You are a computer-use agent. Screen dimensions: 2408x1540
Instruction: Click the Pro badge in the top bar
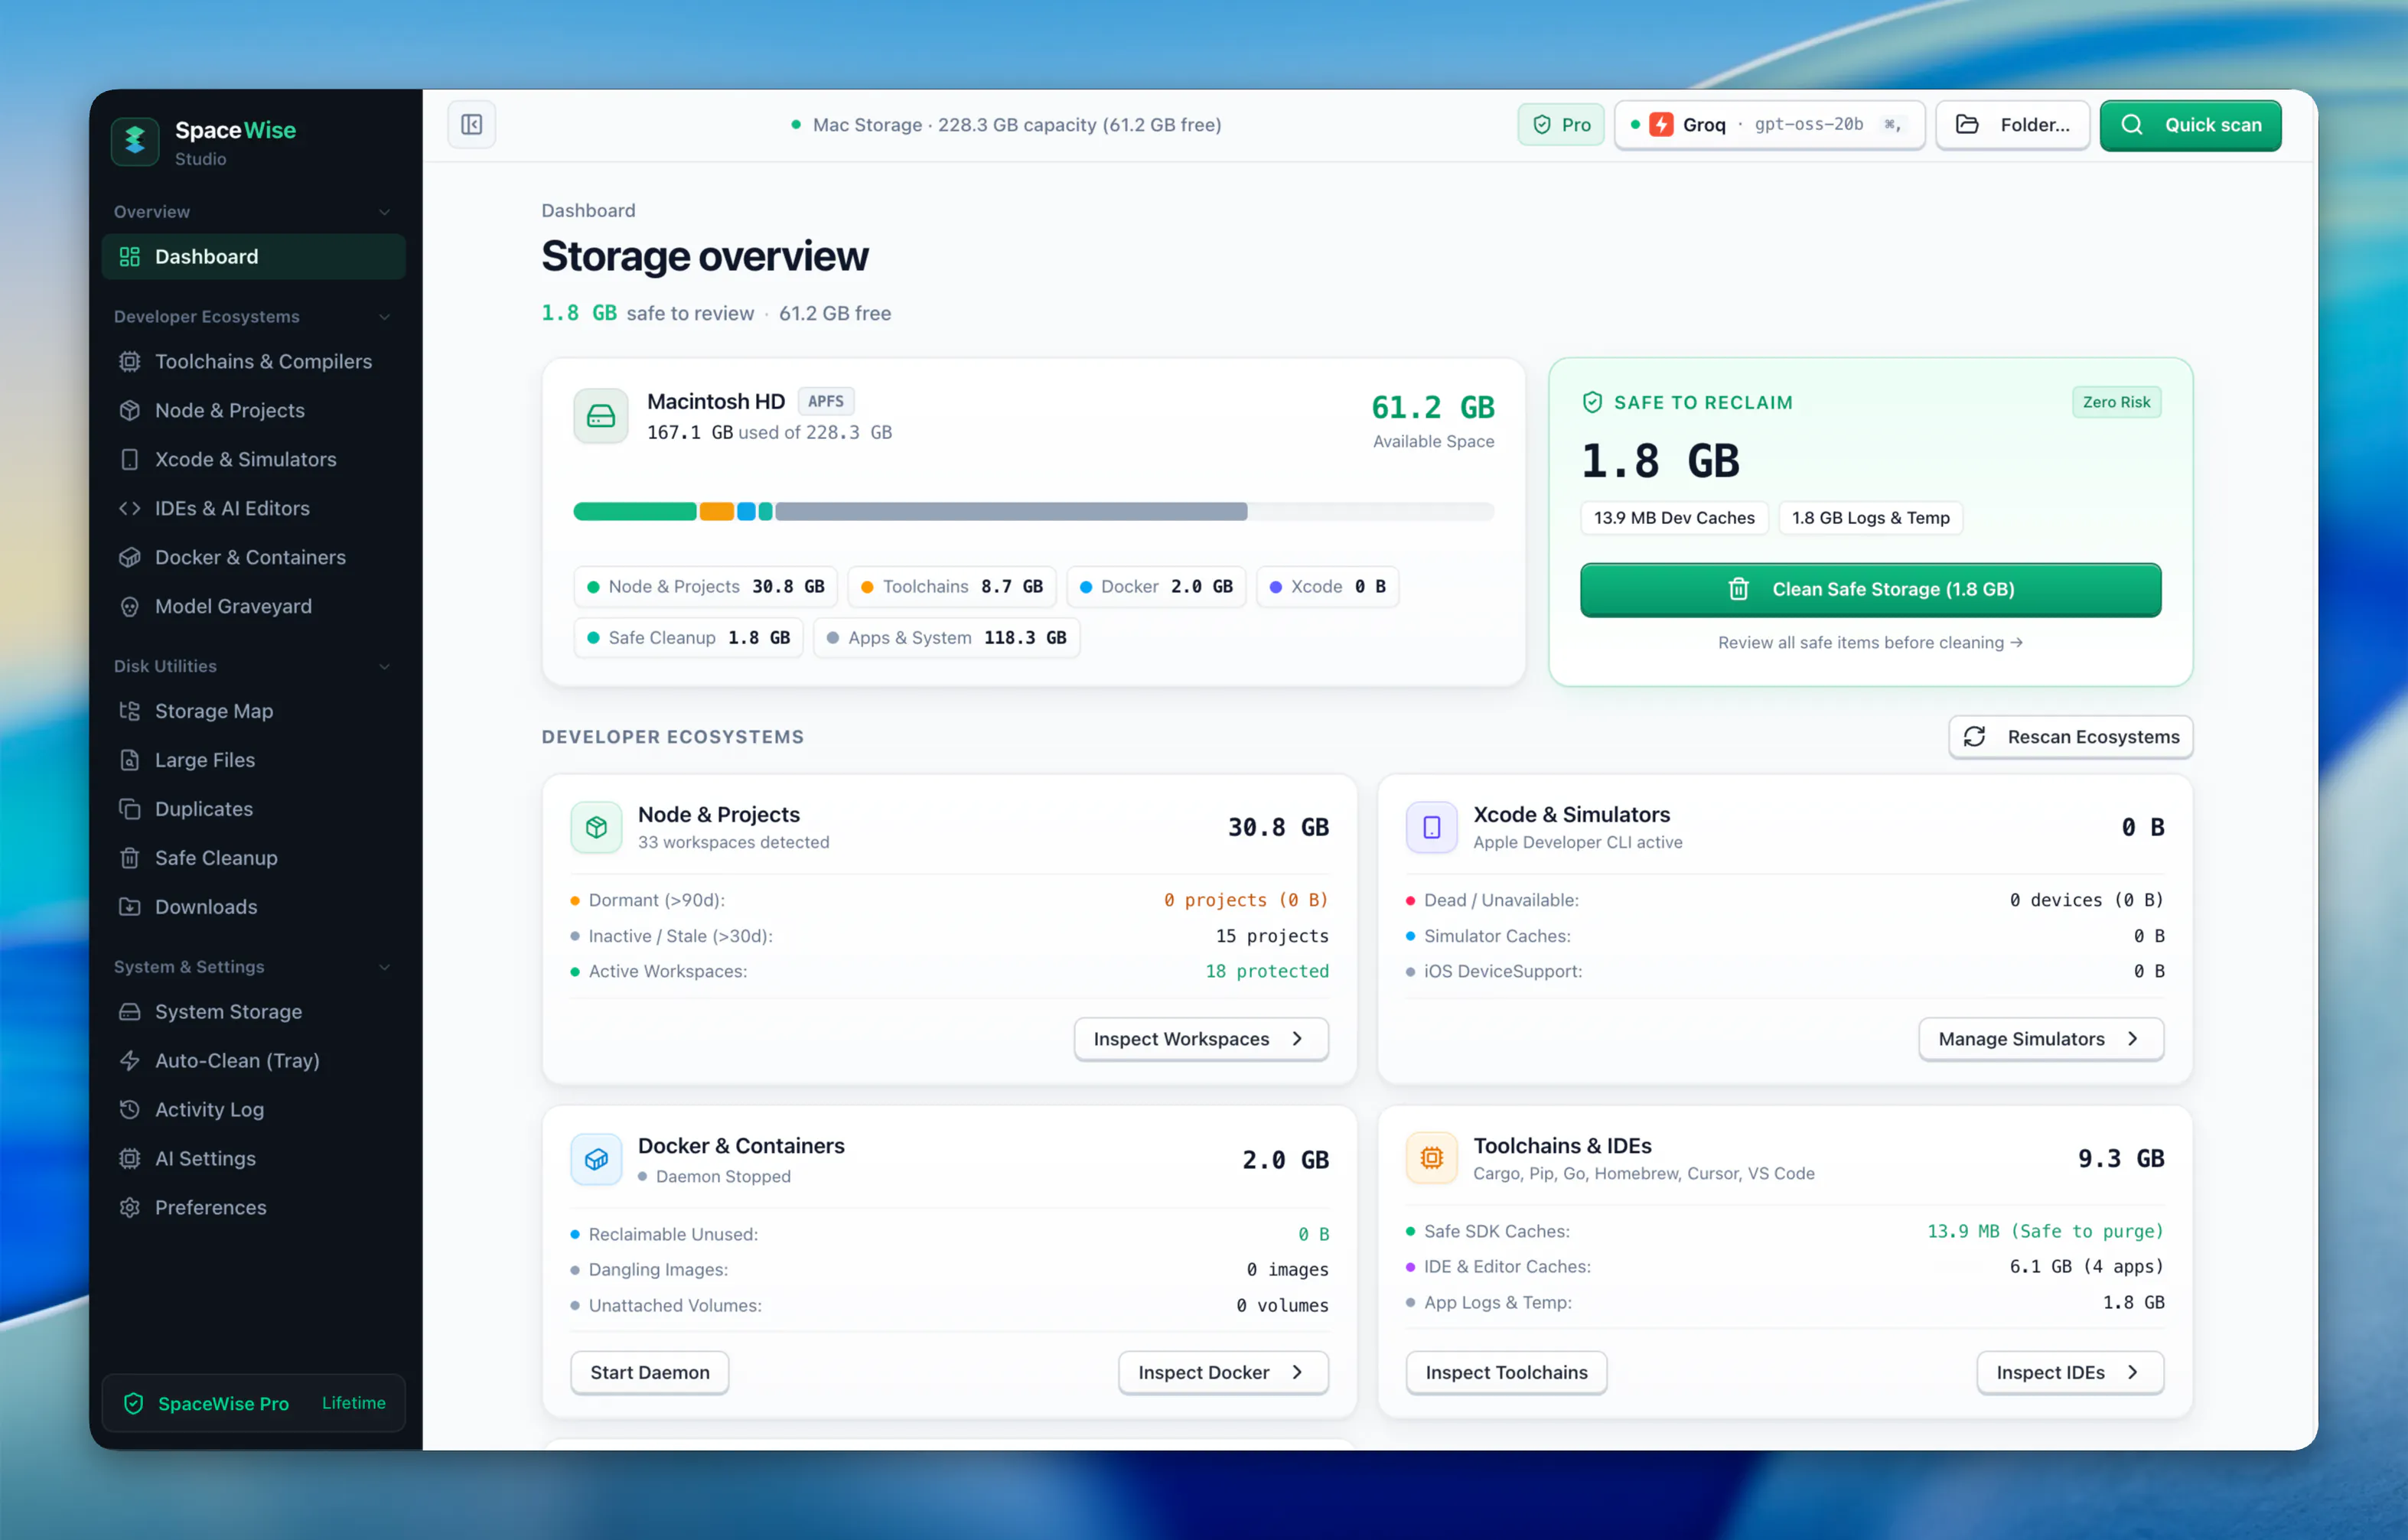click(1560, 124)
